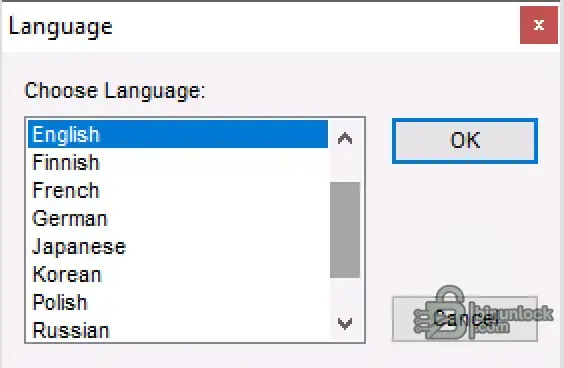
Task: Click the scrollbar track above the thumb
Action: click(x=345, y=167)
